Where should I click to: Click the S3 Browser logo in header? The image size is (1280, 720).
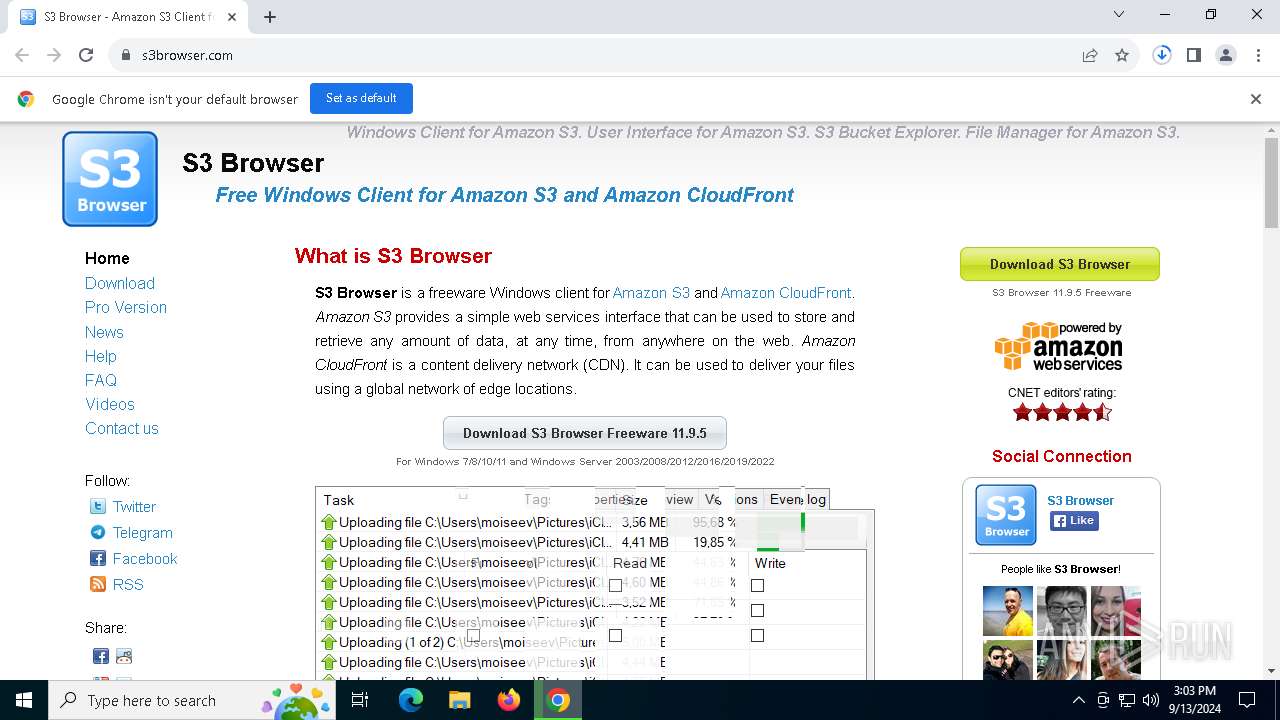[110, 179]
